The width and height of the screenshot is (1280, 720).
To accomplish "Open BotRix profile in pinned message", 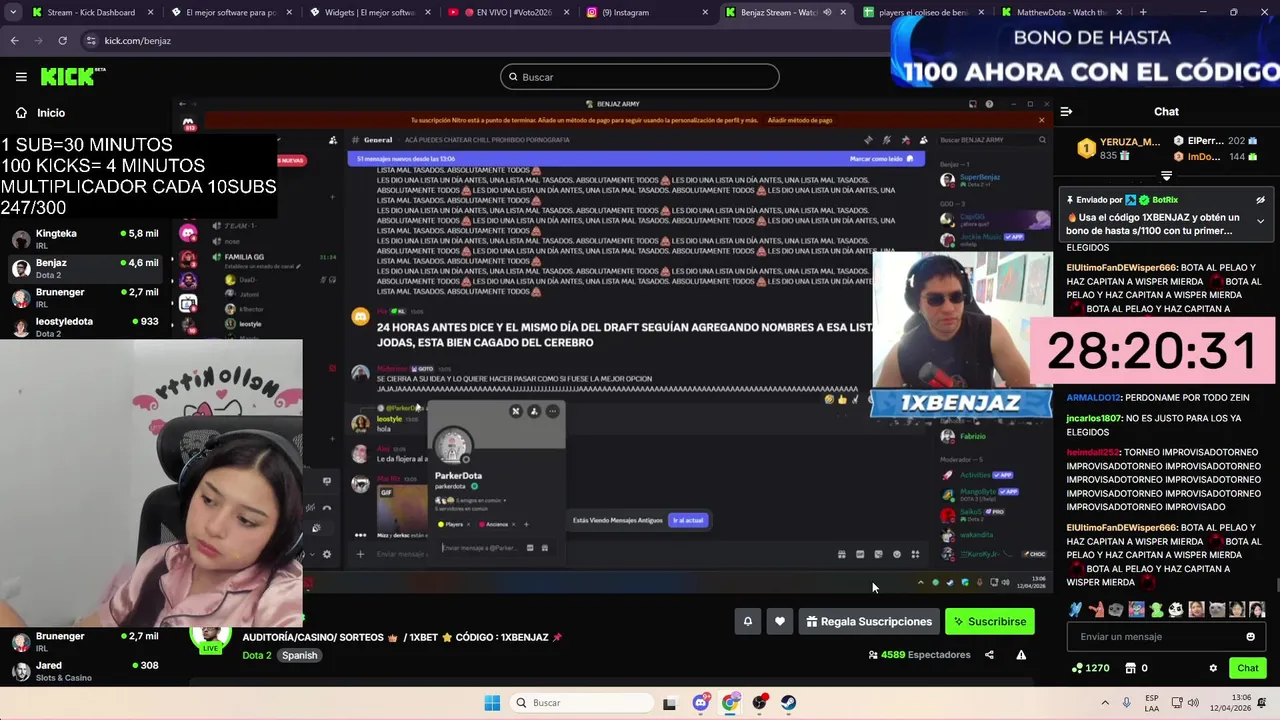I will [1165, 200].
